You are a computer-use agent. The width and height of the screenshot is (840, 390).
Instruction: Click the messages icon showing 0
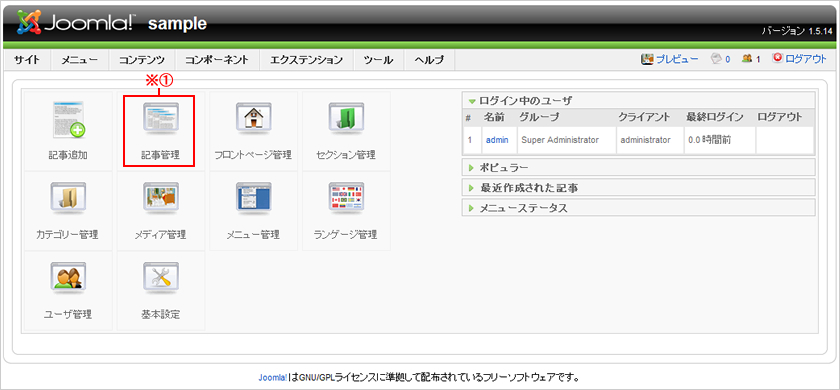coord(721,59)
